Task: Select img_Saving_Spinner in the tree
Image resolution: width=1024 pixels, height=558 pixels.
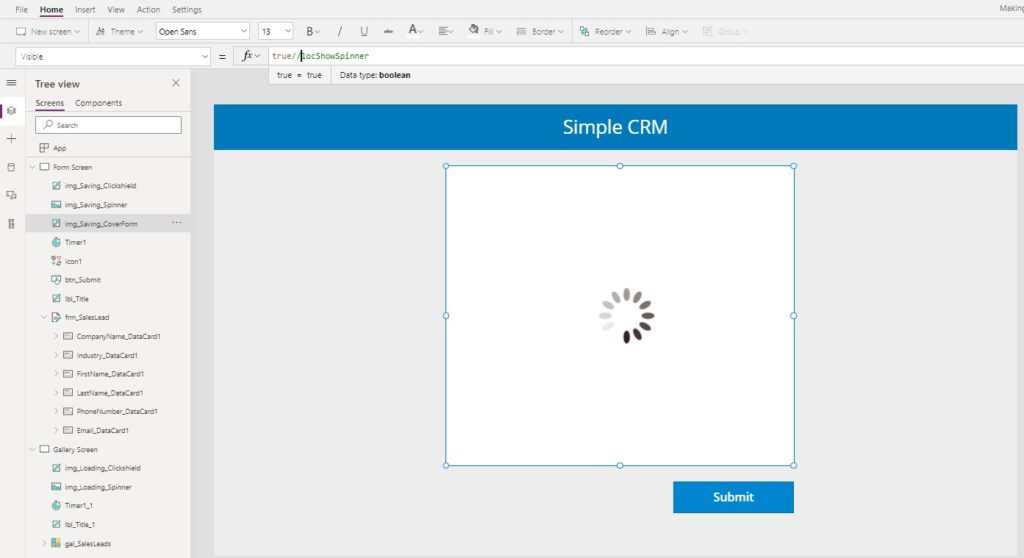Action: click(x=96, y=205)
